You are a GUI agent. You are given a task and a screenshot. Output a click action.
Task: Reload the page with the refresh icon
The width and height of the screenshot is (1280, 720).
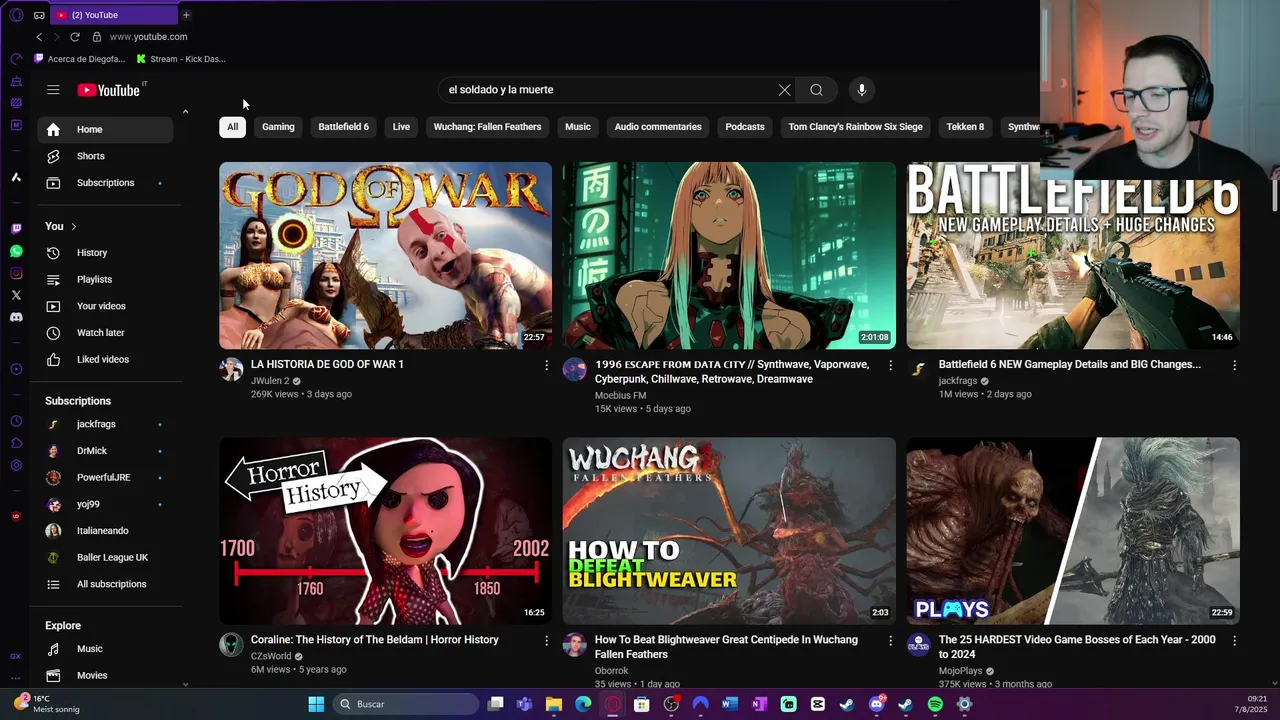coord(74,36)
